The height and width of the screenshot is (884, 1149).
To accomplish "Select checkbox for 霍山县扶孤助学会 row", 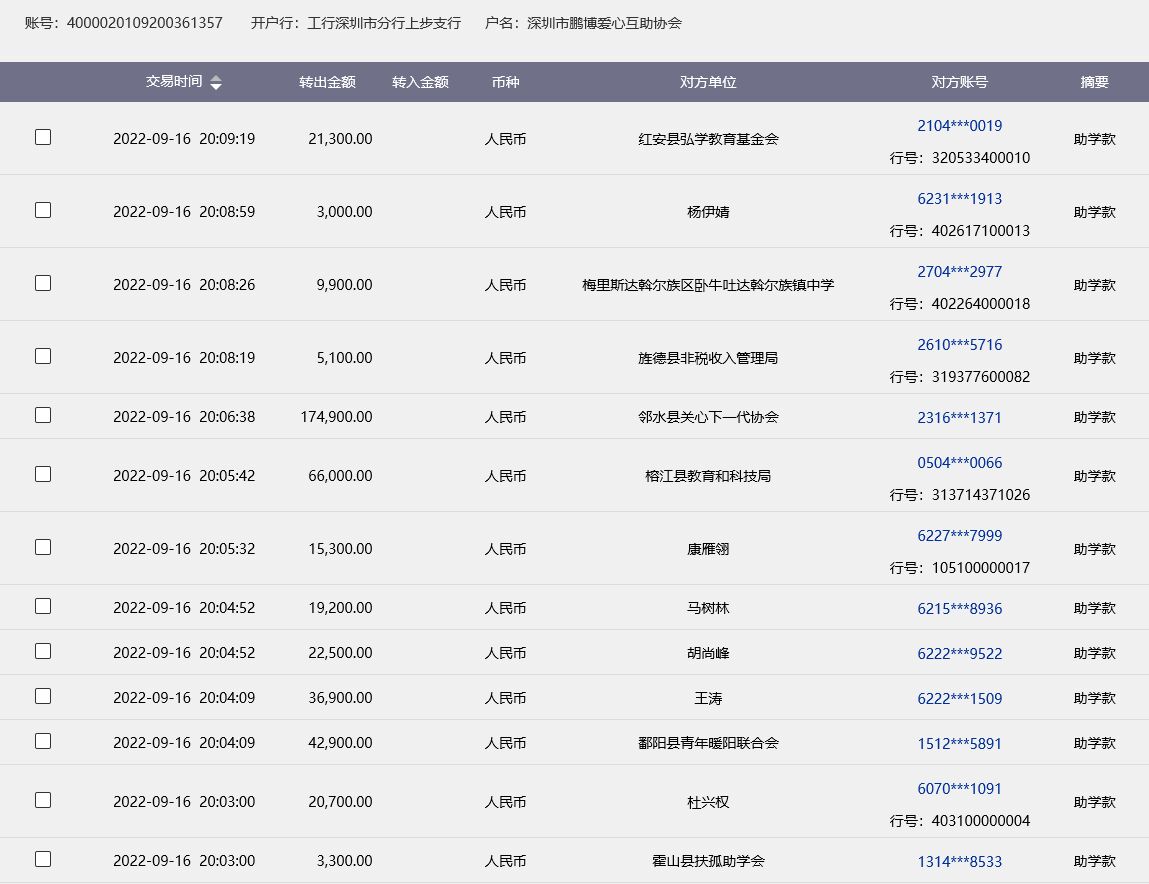I will (x=43, y=859).
